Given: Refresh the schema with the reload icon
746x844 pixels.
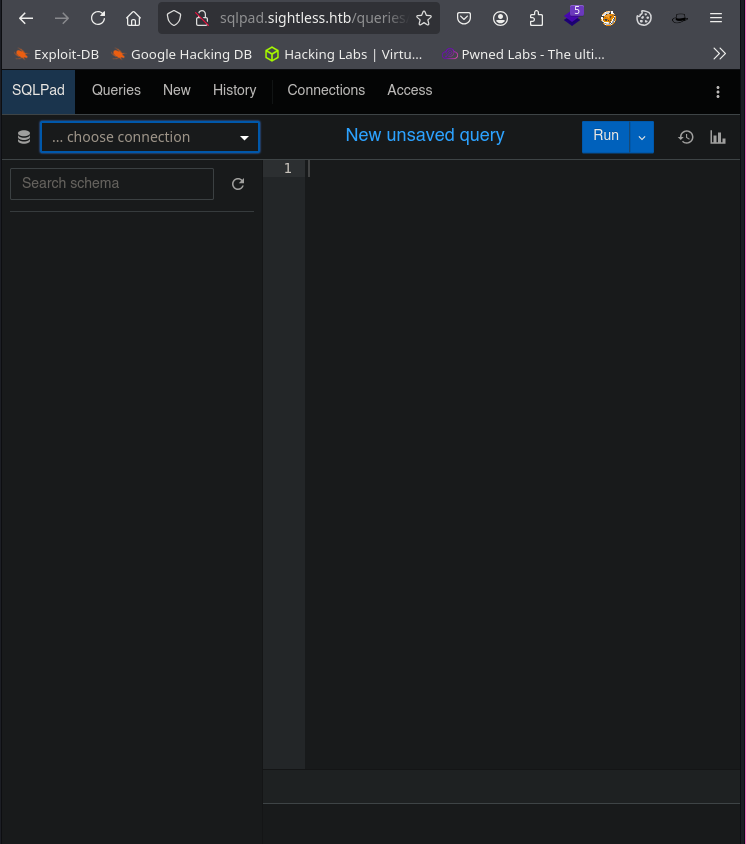Looking at the screenshot, I should pyautogui.click(x=238, y=184).
